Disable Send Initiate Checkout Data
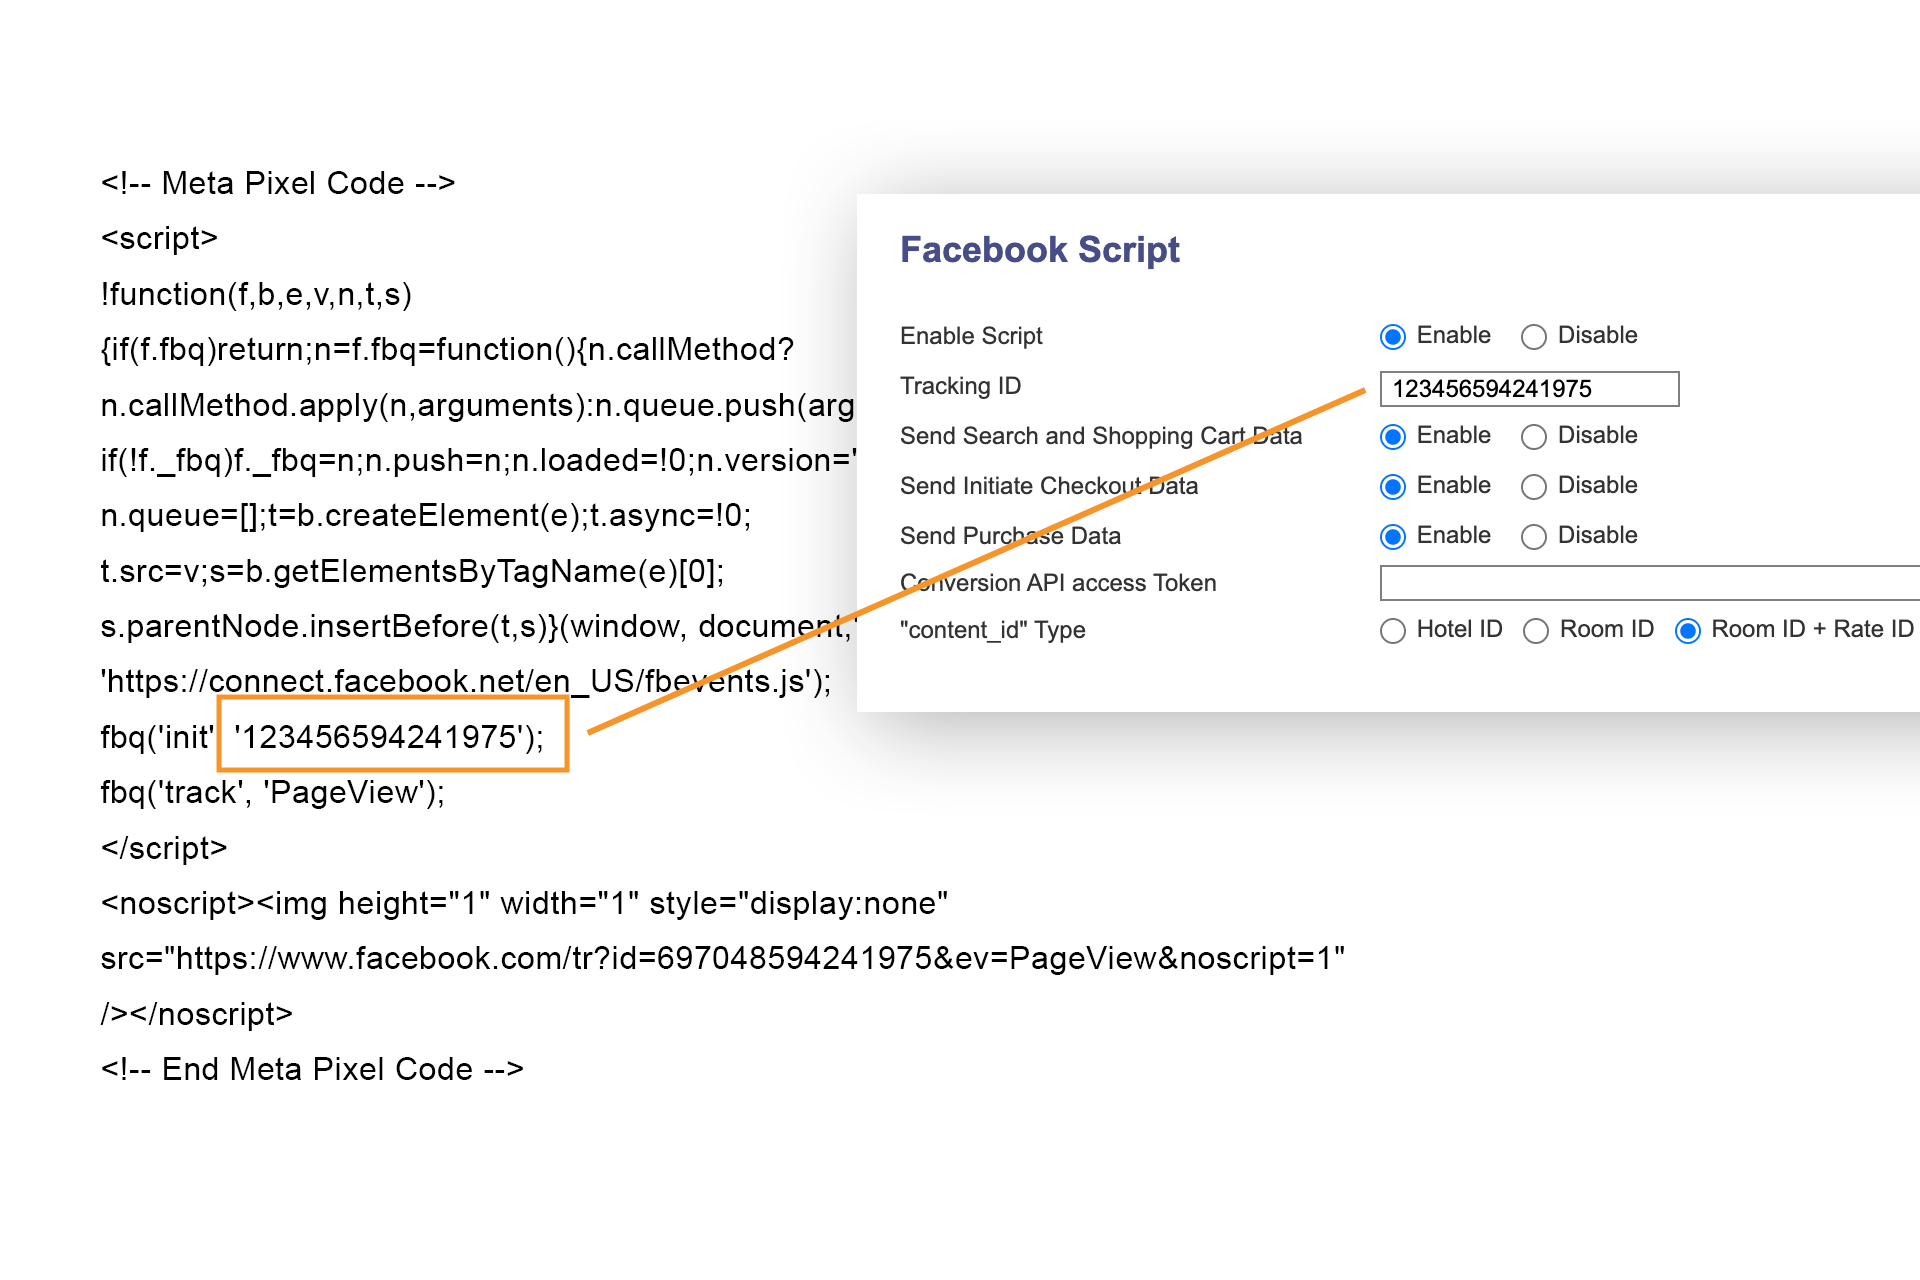Viewport: 1920px width, 1280px height. click(1534, 487)
